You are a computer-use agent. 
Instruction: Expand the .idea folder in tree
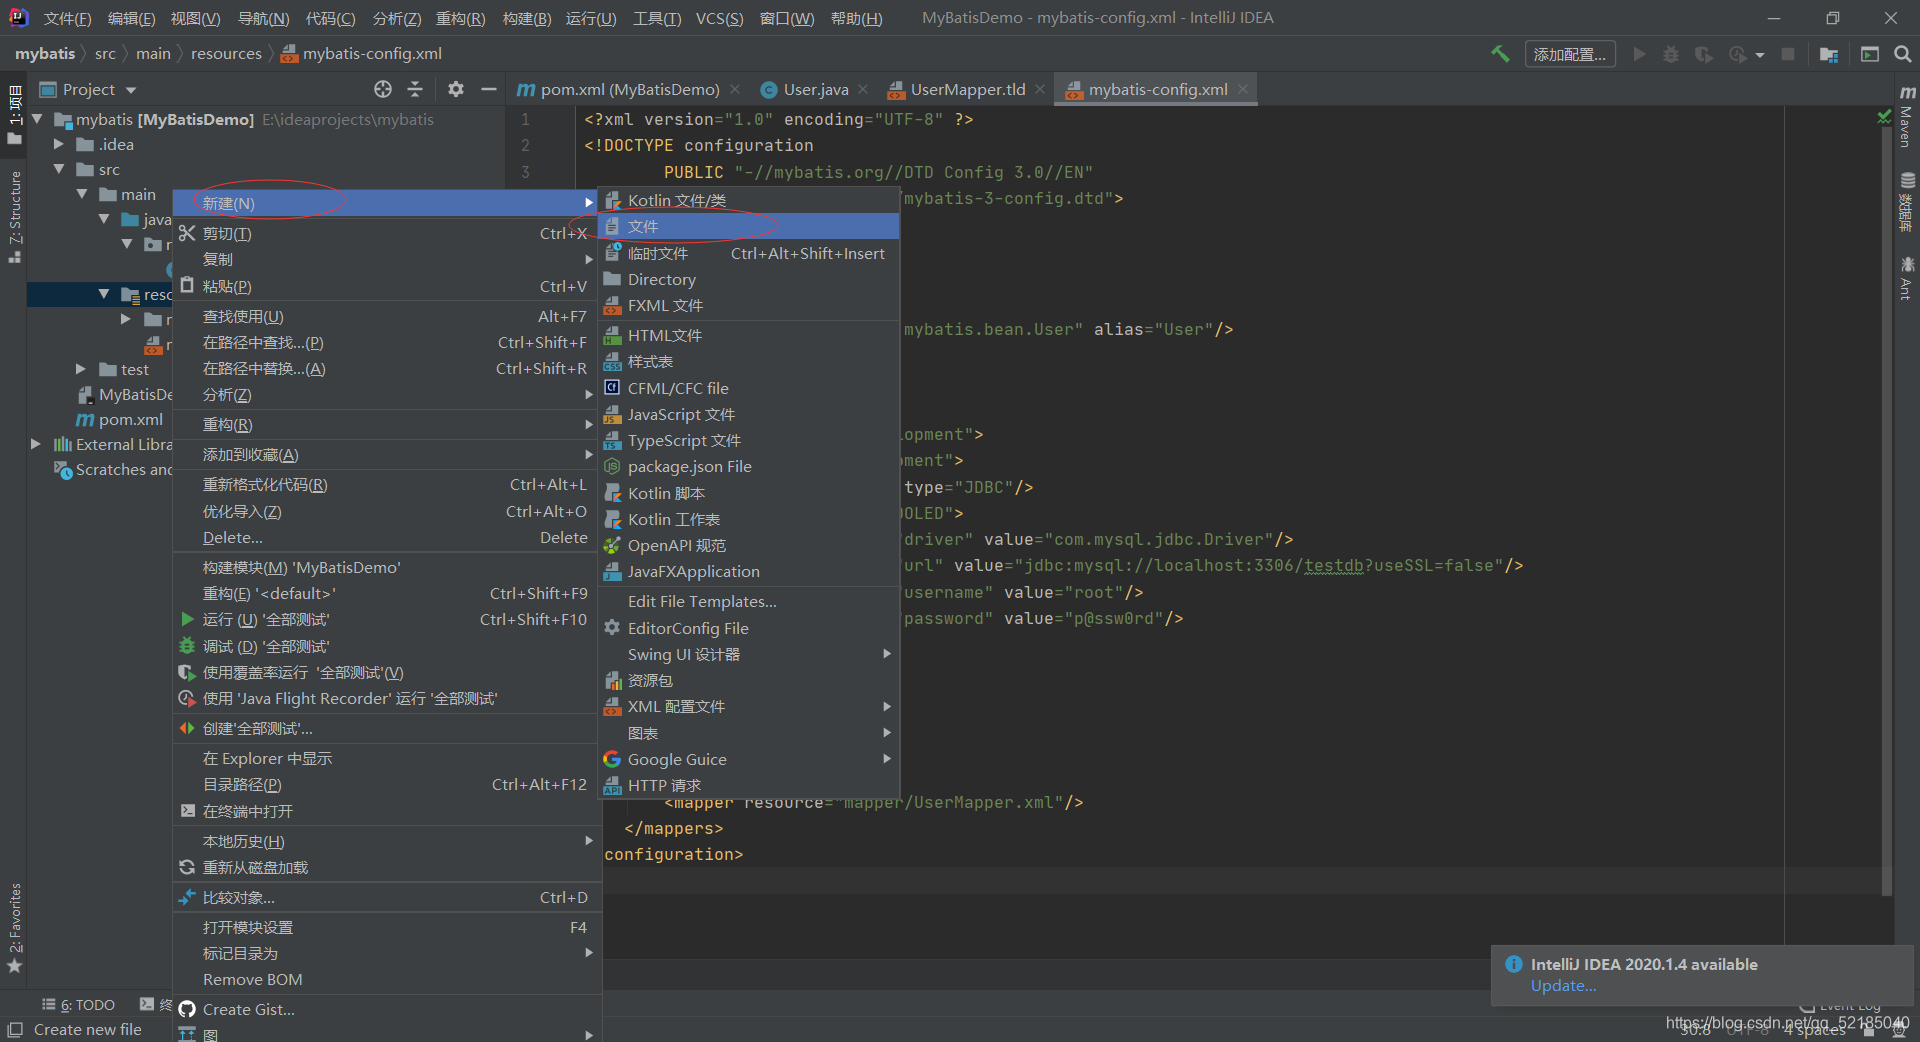(x=59, y=144)
